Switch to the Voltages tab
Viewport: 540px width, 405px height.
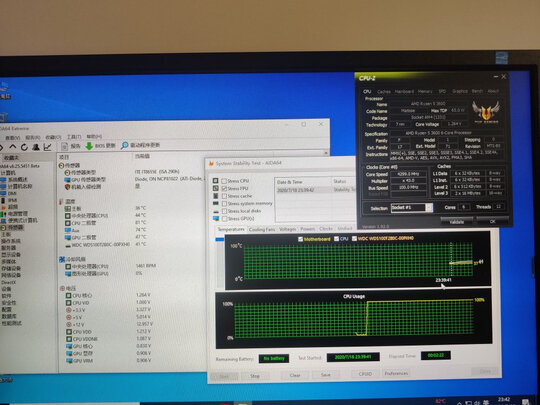pos(288,229)
